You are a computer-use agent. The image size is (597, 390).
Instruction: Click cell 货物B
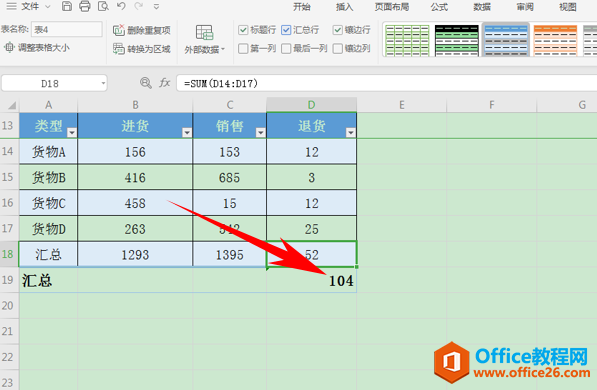click(48, 177)
